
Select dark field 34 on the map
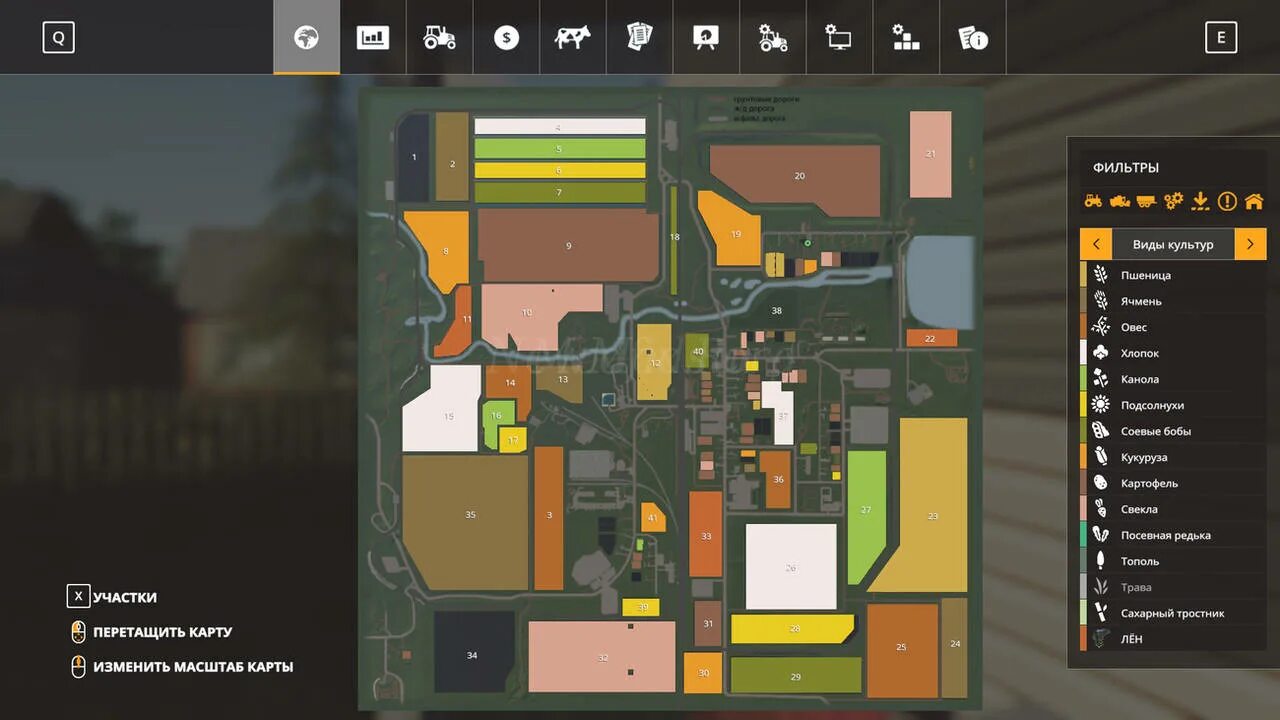[474, 652]
